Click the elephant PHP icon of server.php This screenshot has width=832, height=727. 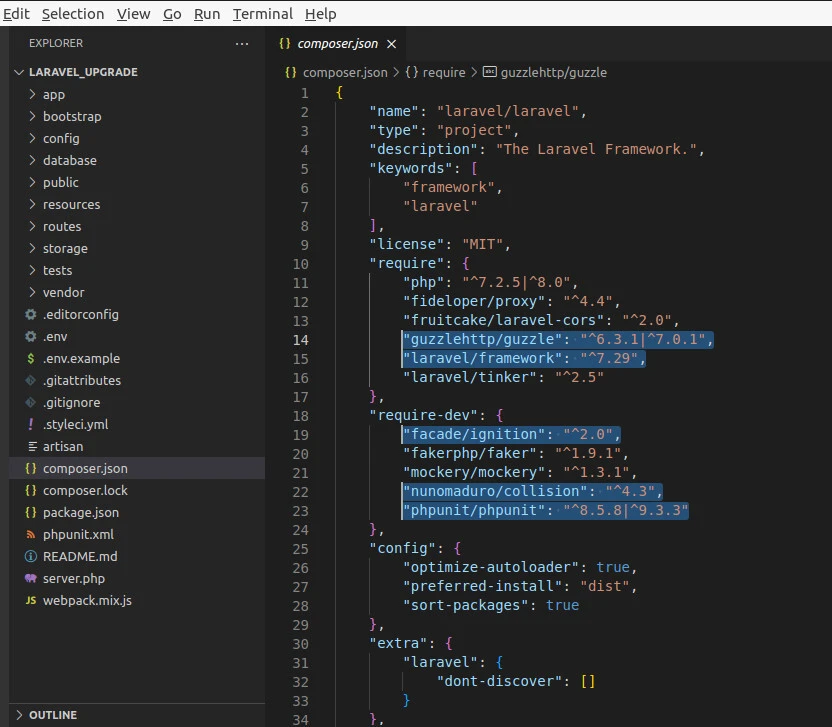click(30, 579)
